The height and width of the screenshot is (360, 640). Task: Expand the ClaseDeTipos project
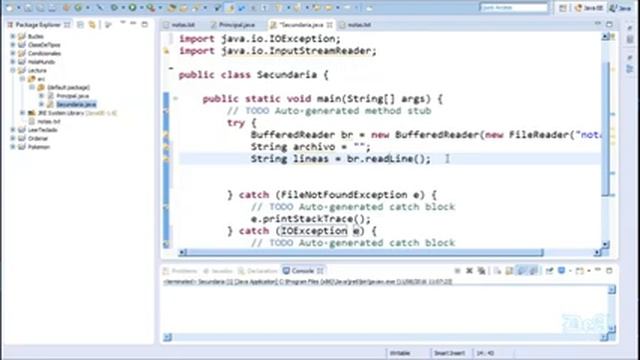click(x=13, y=45)
